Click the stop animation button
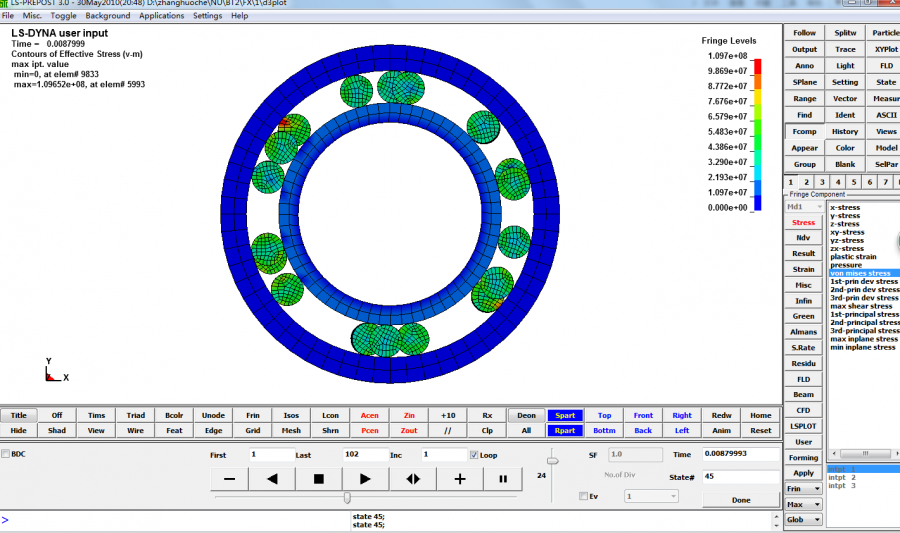Image resolution: width=900 pixels, height=533 pixels. coord(319,479)
